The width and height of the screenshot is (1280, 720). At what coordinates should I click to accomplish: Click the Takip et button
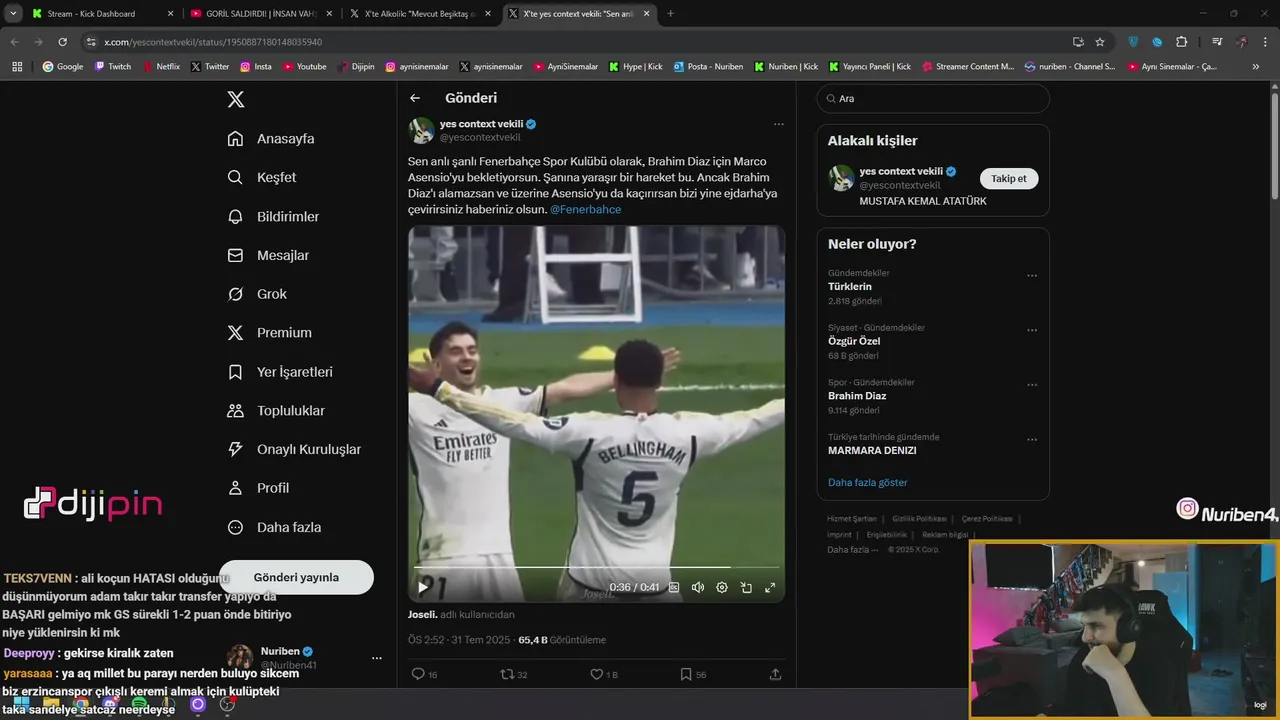pyautogui.click(x=1008, y=178)
